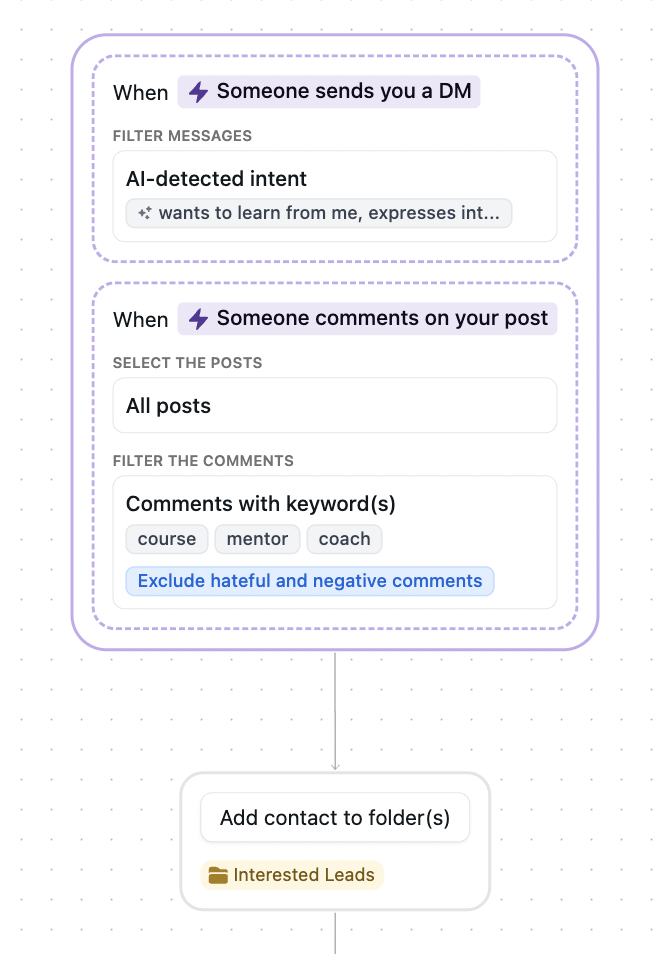Toggle exclusion of hateful and negative comments

click(310, 581)
